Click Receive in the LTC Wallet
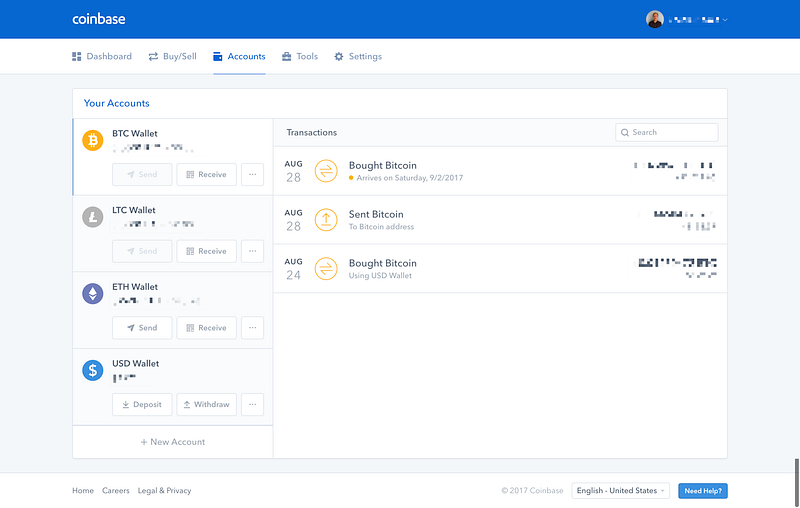Viewport: 800px width, 508px height. coord(207,251)
